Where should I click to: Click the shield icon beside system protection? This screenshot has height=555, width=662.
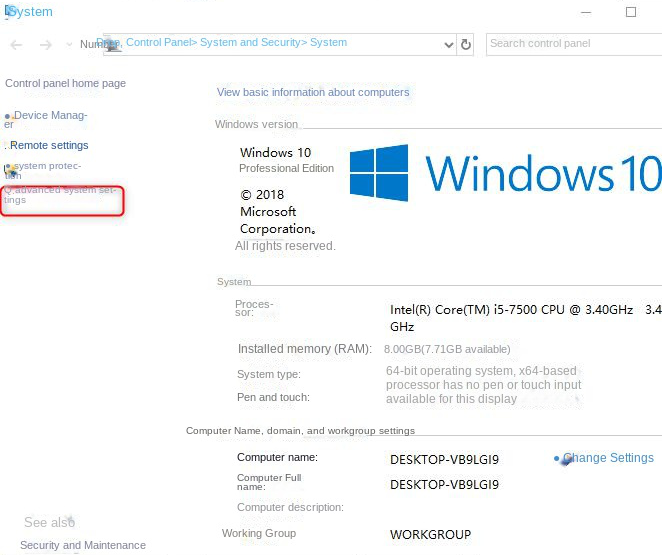pos(10,171)
